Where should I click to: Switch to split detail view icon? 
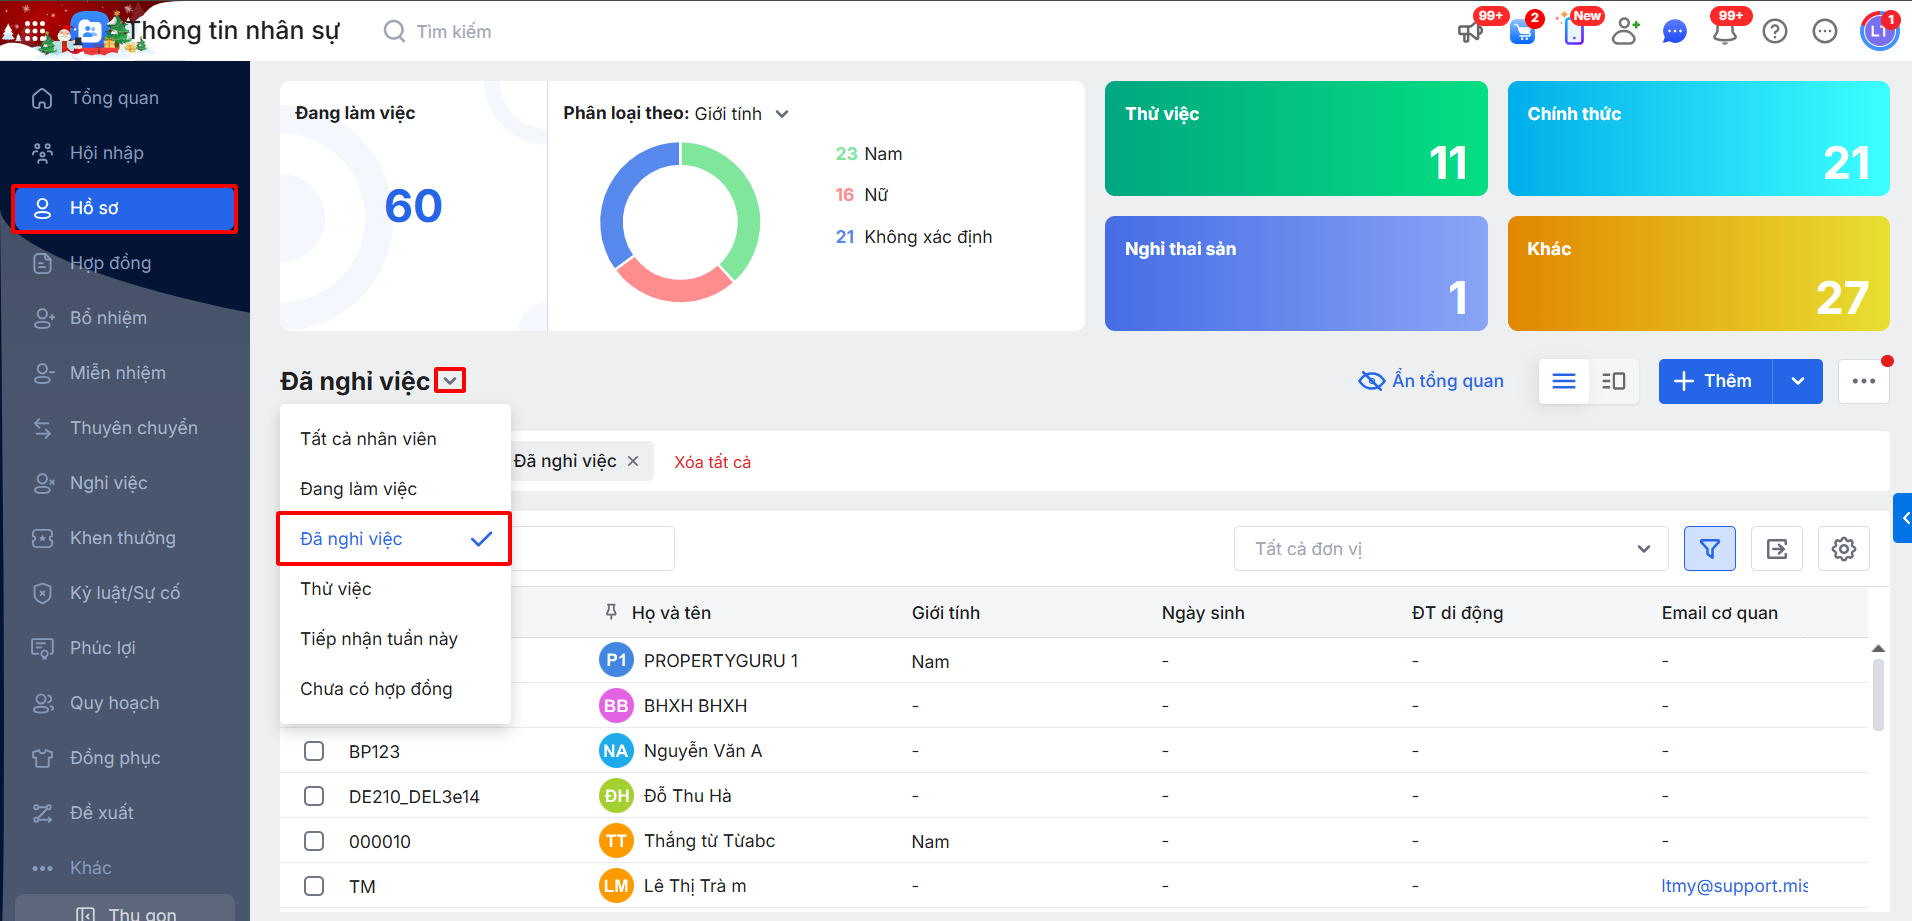pyautogui.click(x=1613, y=381)
